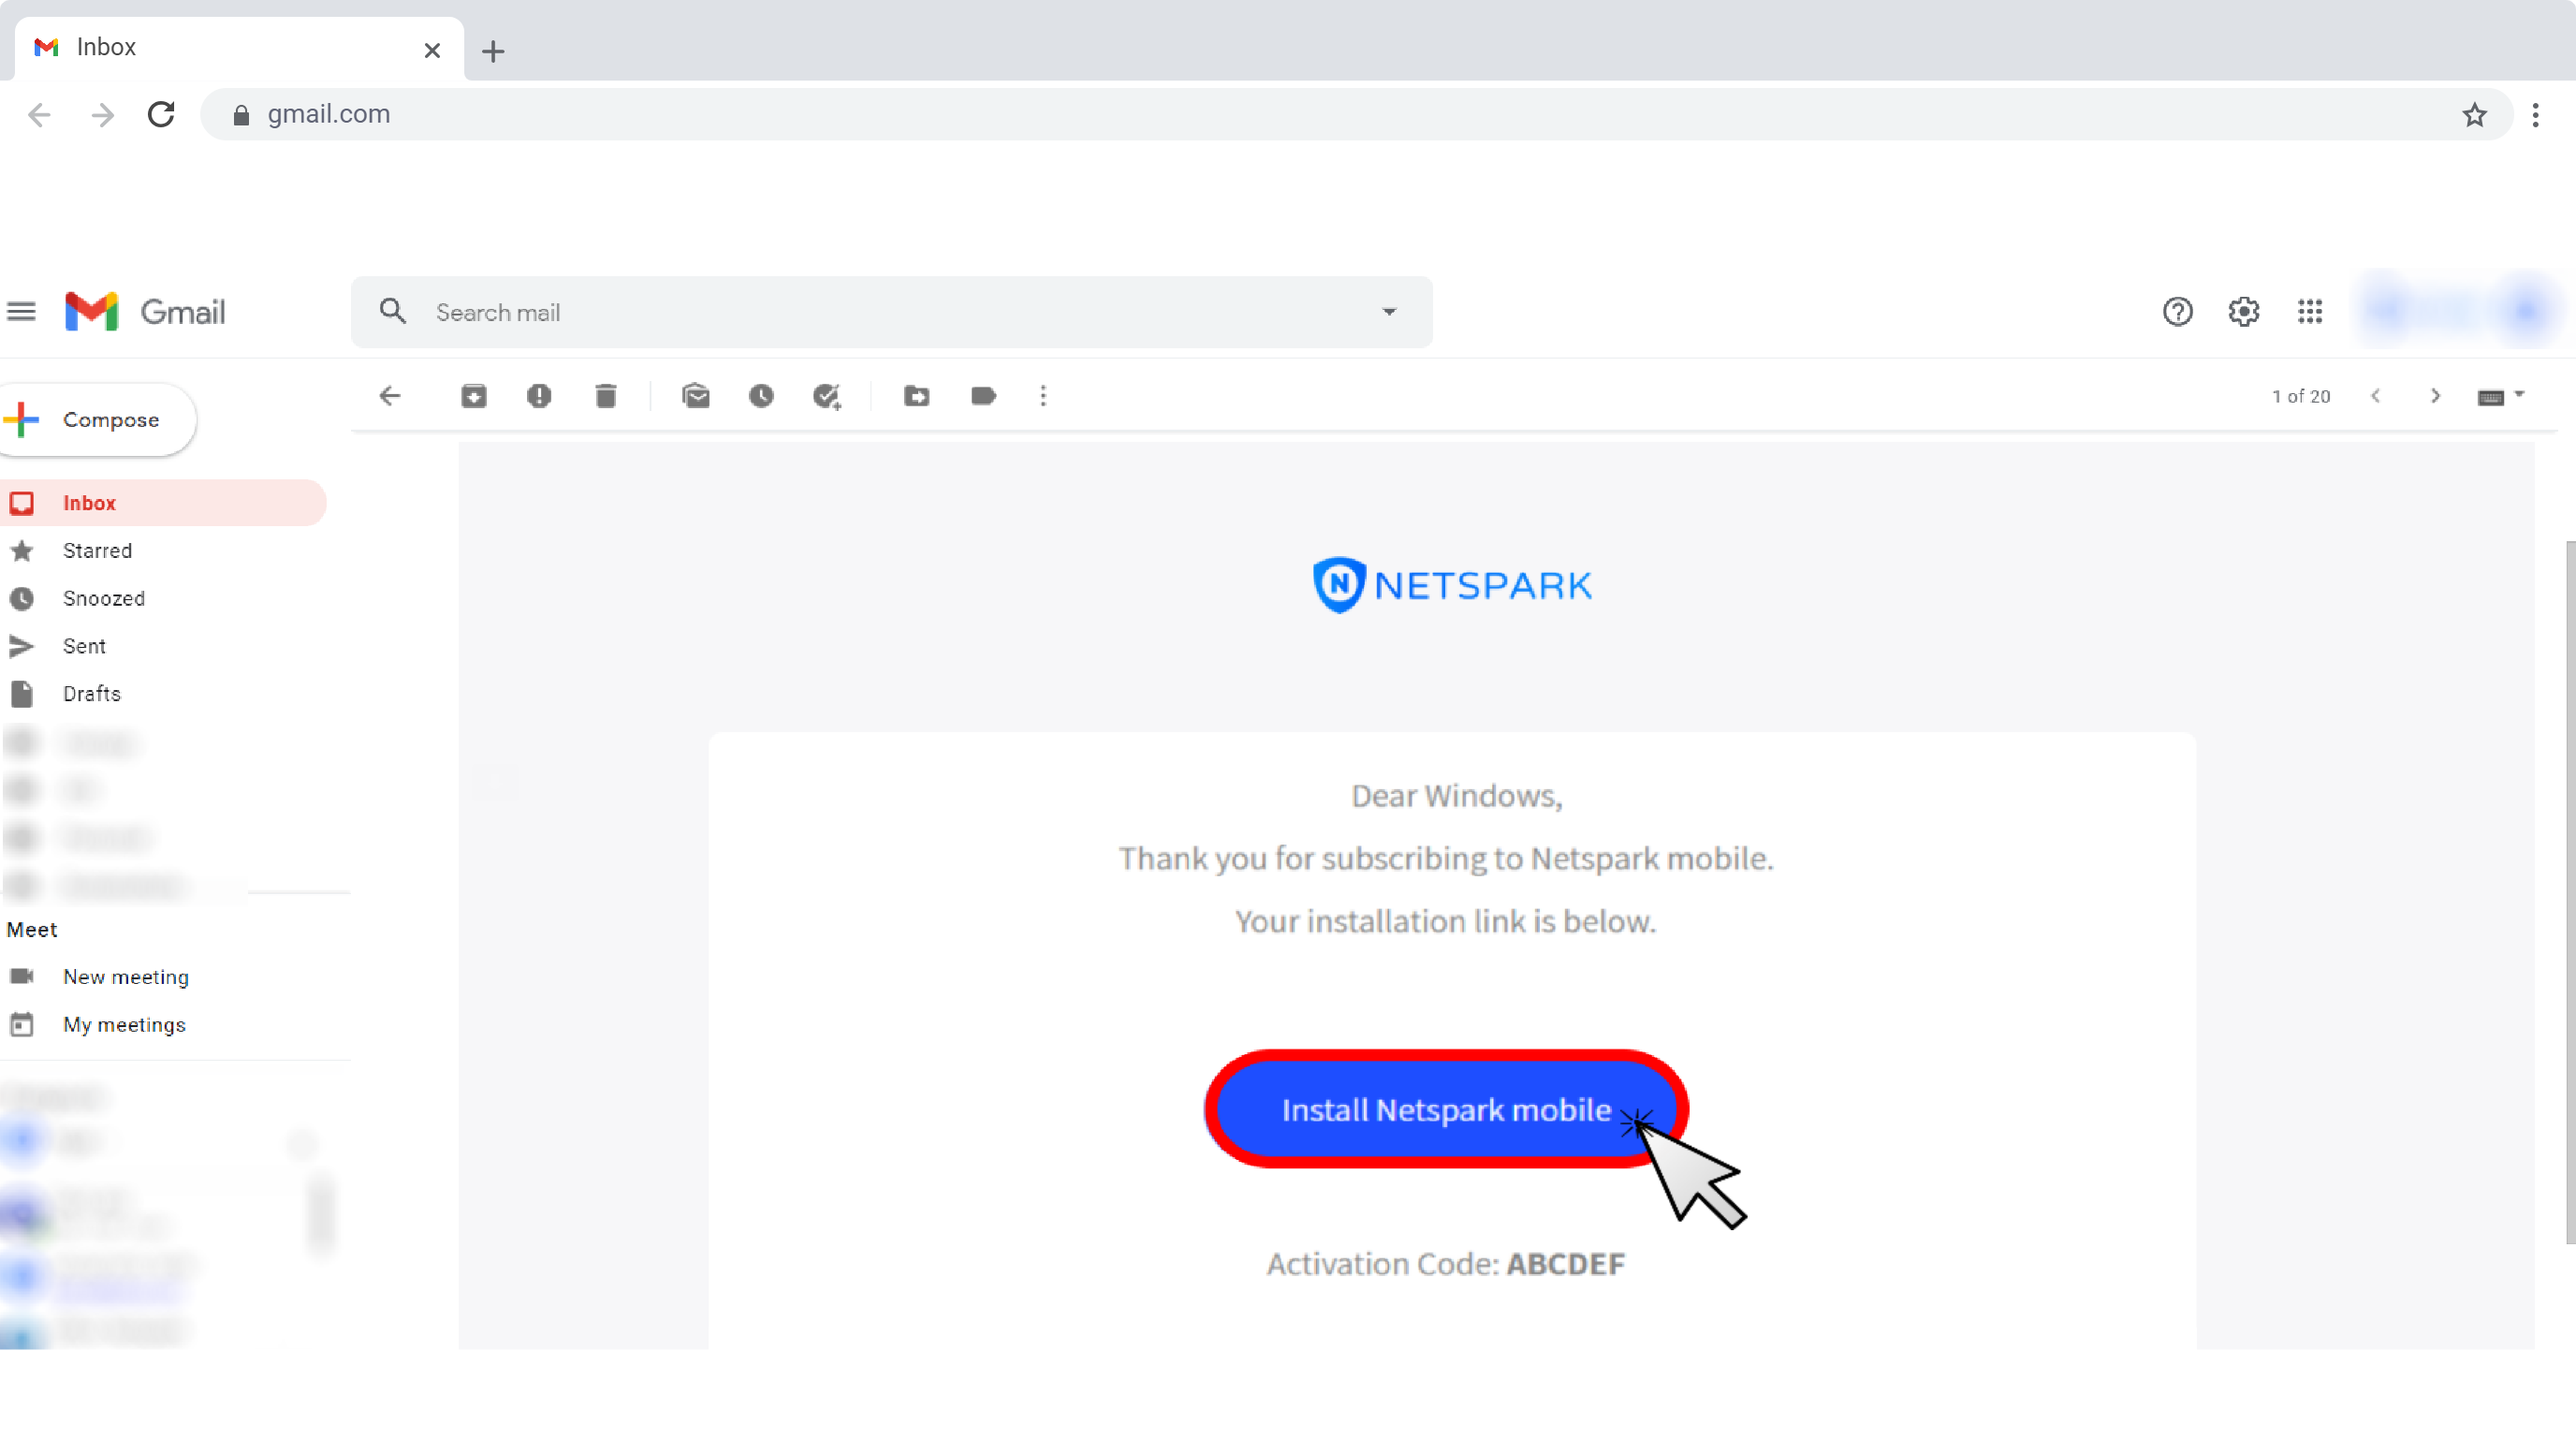2576x1453 pixels.
Task: Add the email to Tasks
Action: pos(826,396)
